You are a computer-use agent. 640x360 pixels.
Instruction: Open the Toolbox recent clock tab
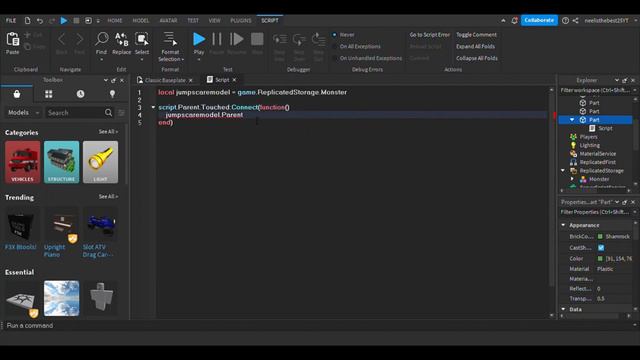coord(80,94)
